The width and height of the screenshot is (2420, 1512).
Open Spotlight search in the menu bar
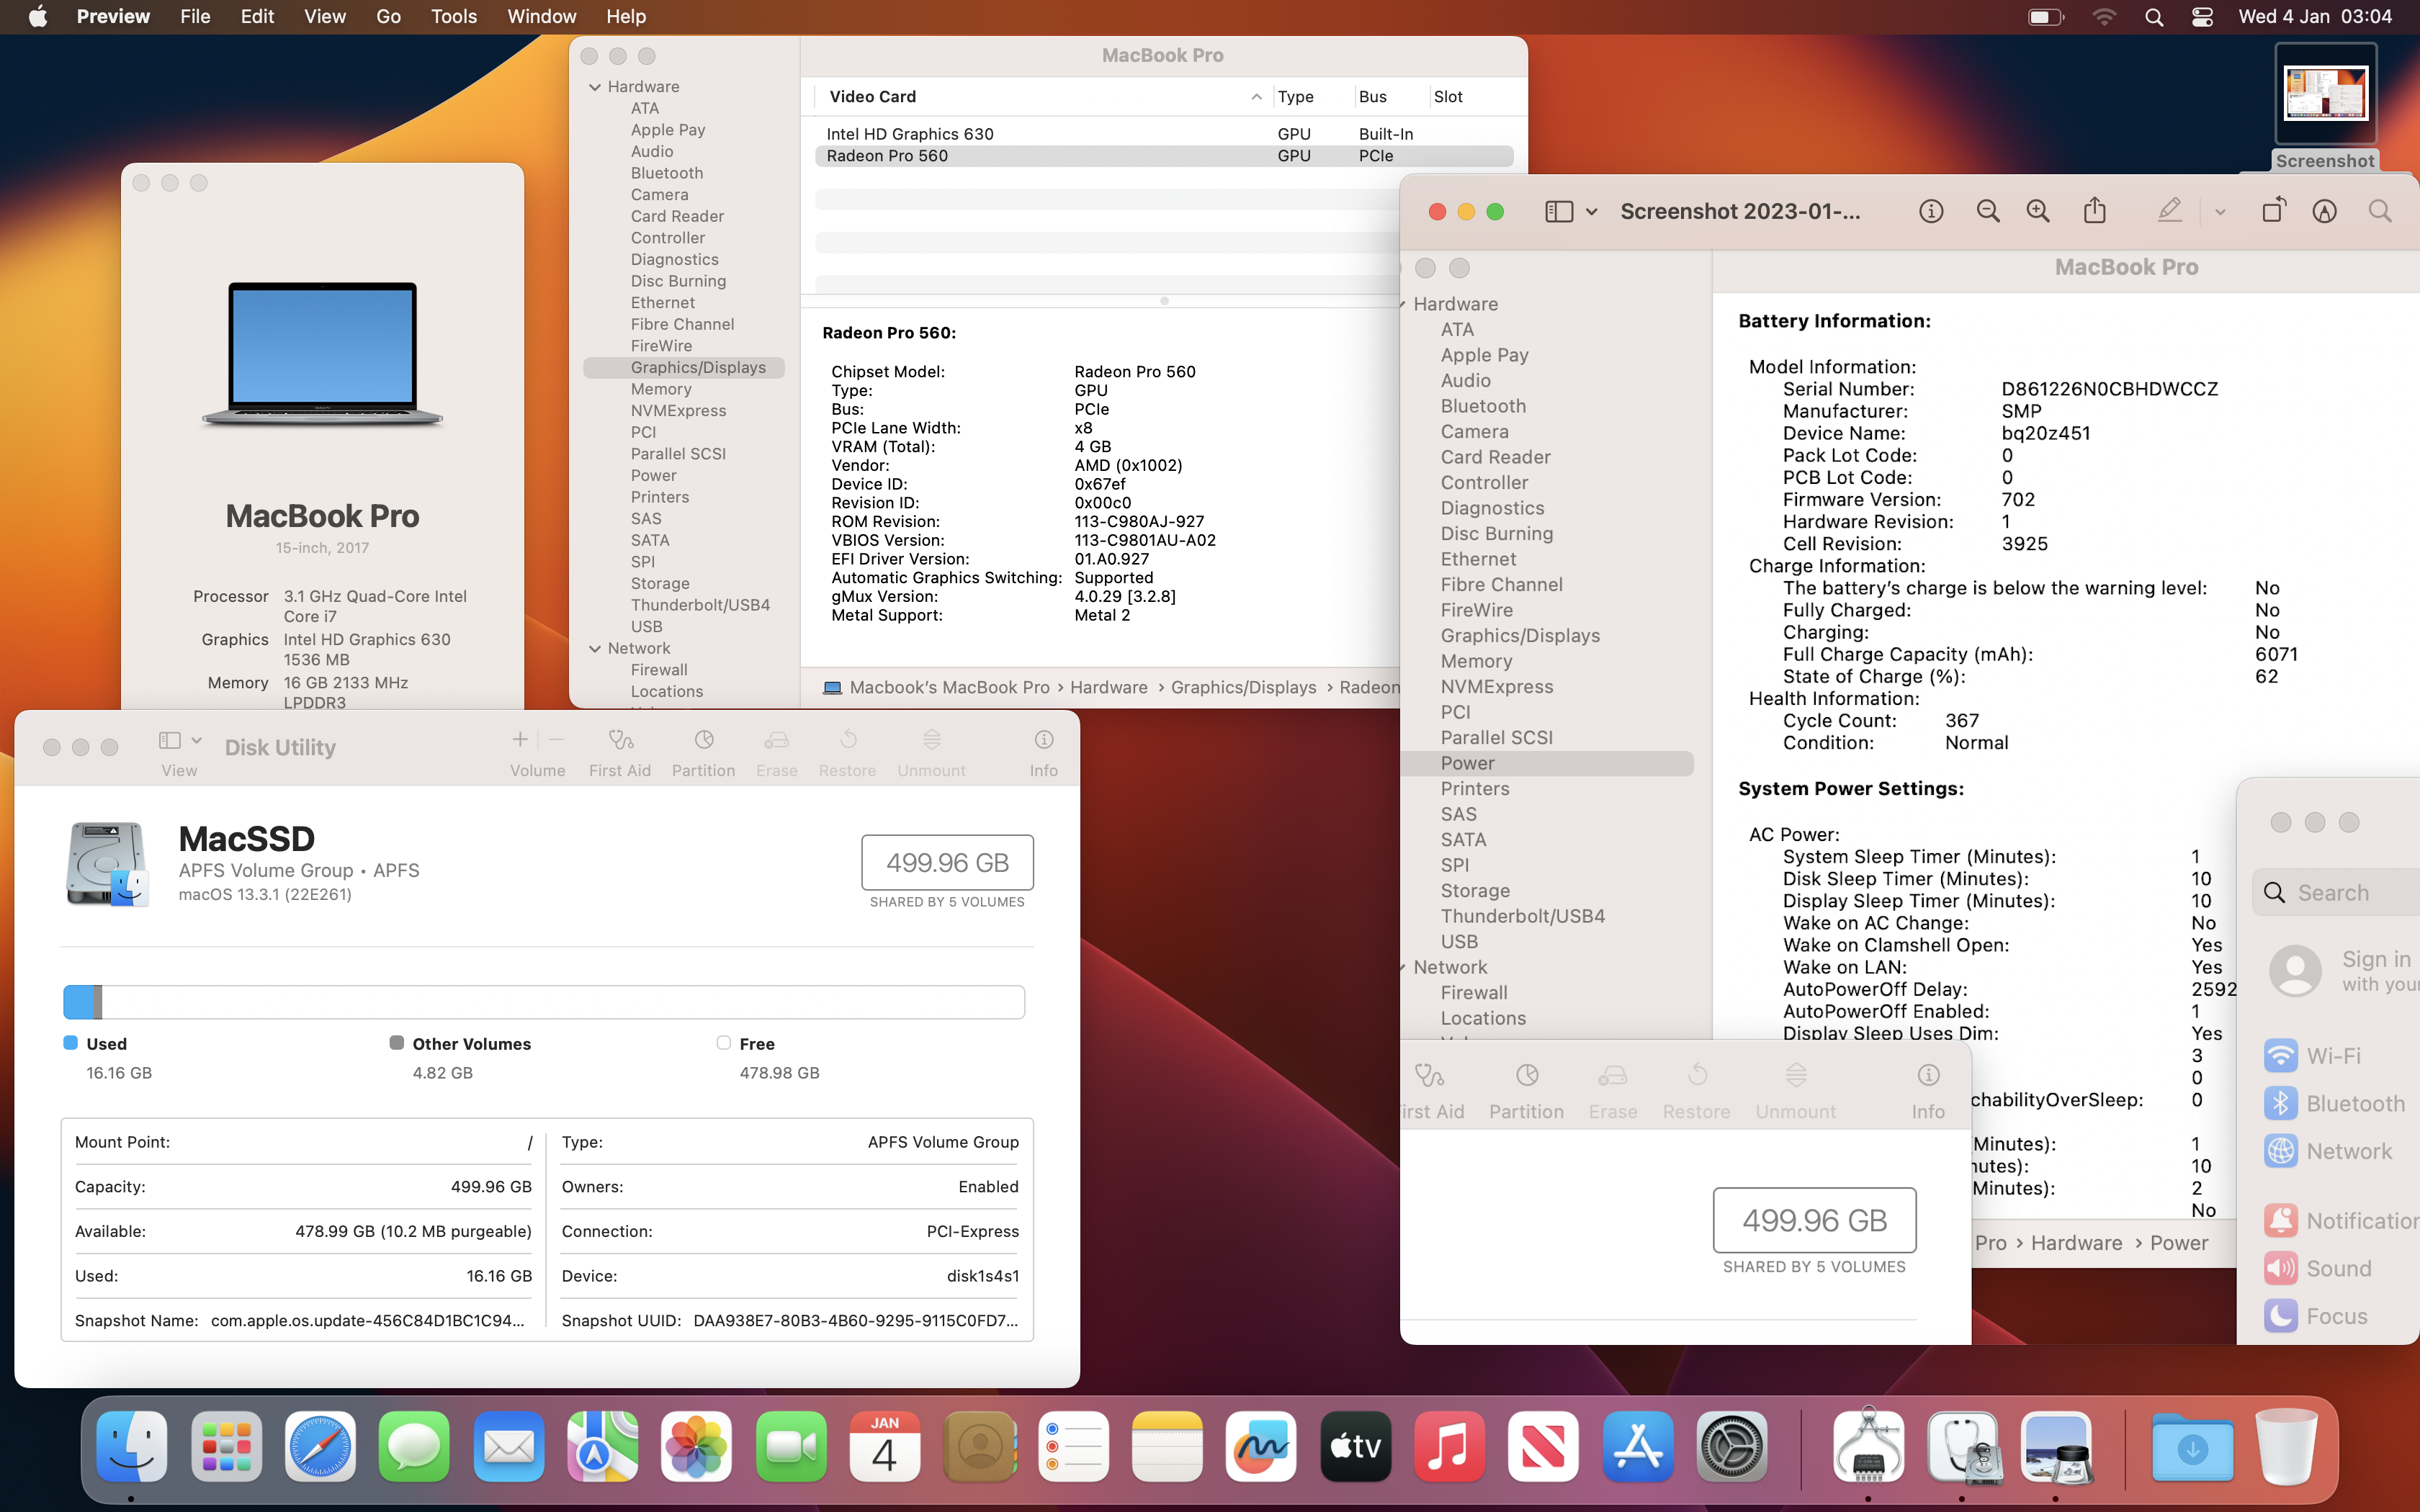tap(2154, 17)
